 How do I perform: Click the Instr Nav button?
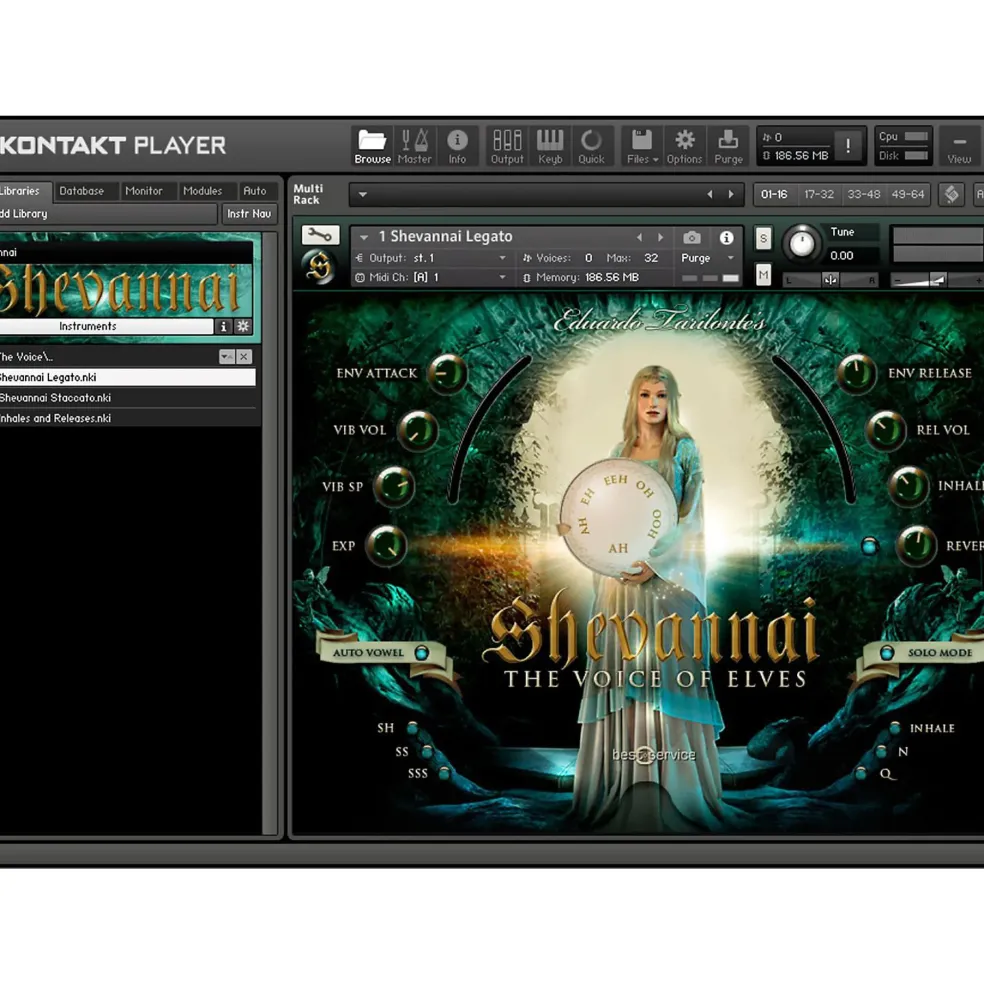(249, 214)
